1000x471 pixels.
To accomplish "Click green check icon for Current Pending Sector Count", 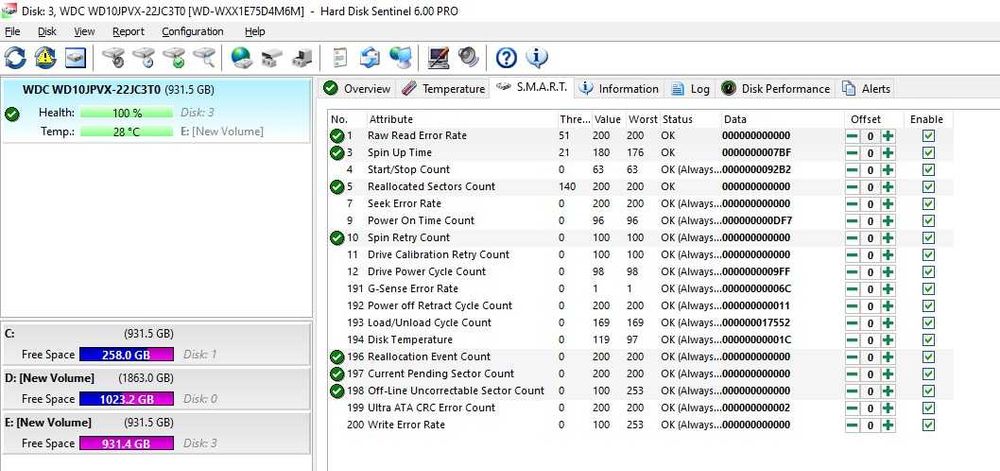I will [x=337, y=373].
